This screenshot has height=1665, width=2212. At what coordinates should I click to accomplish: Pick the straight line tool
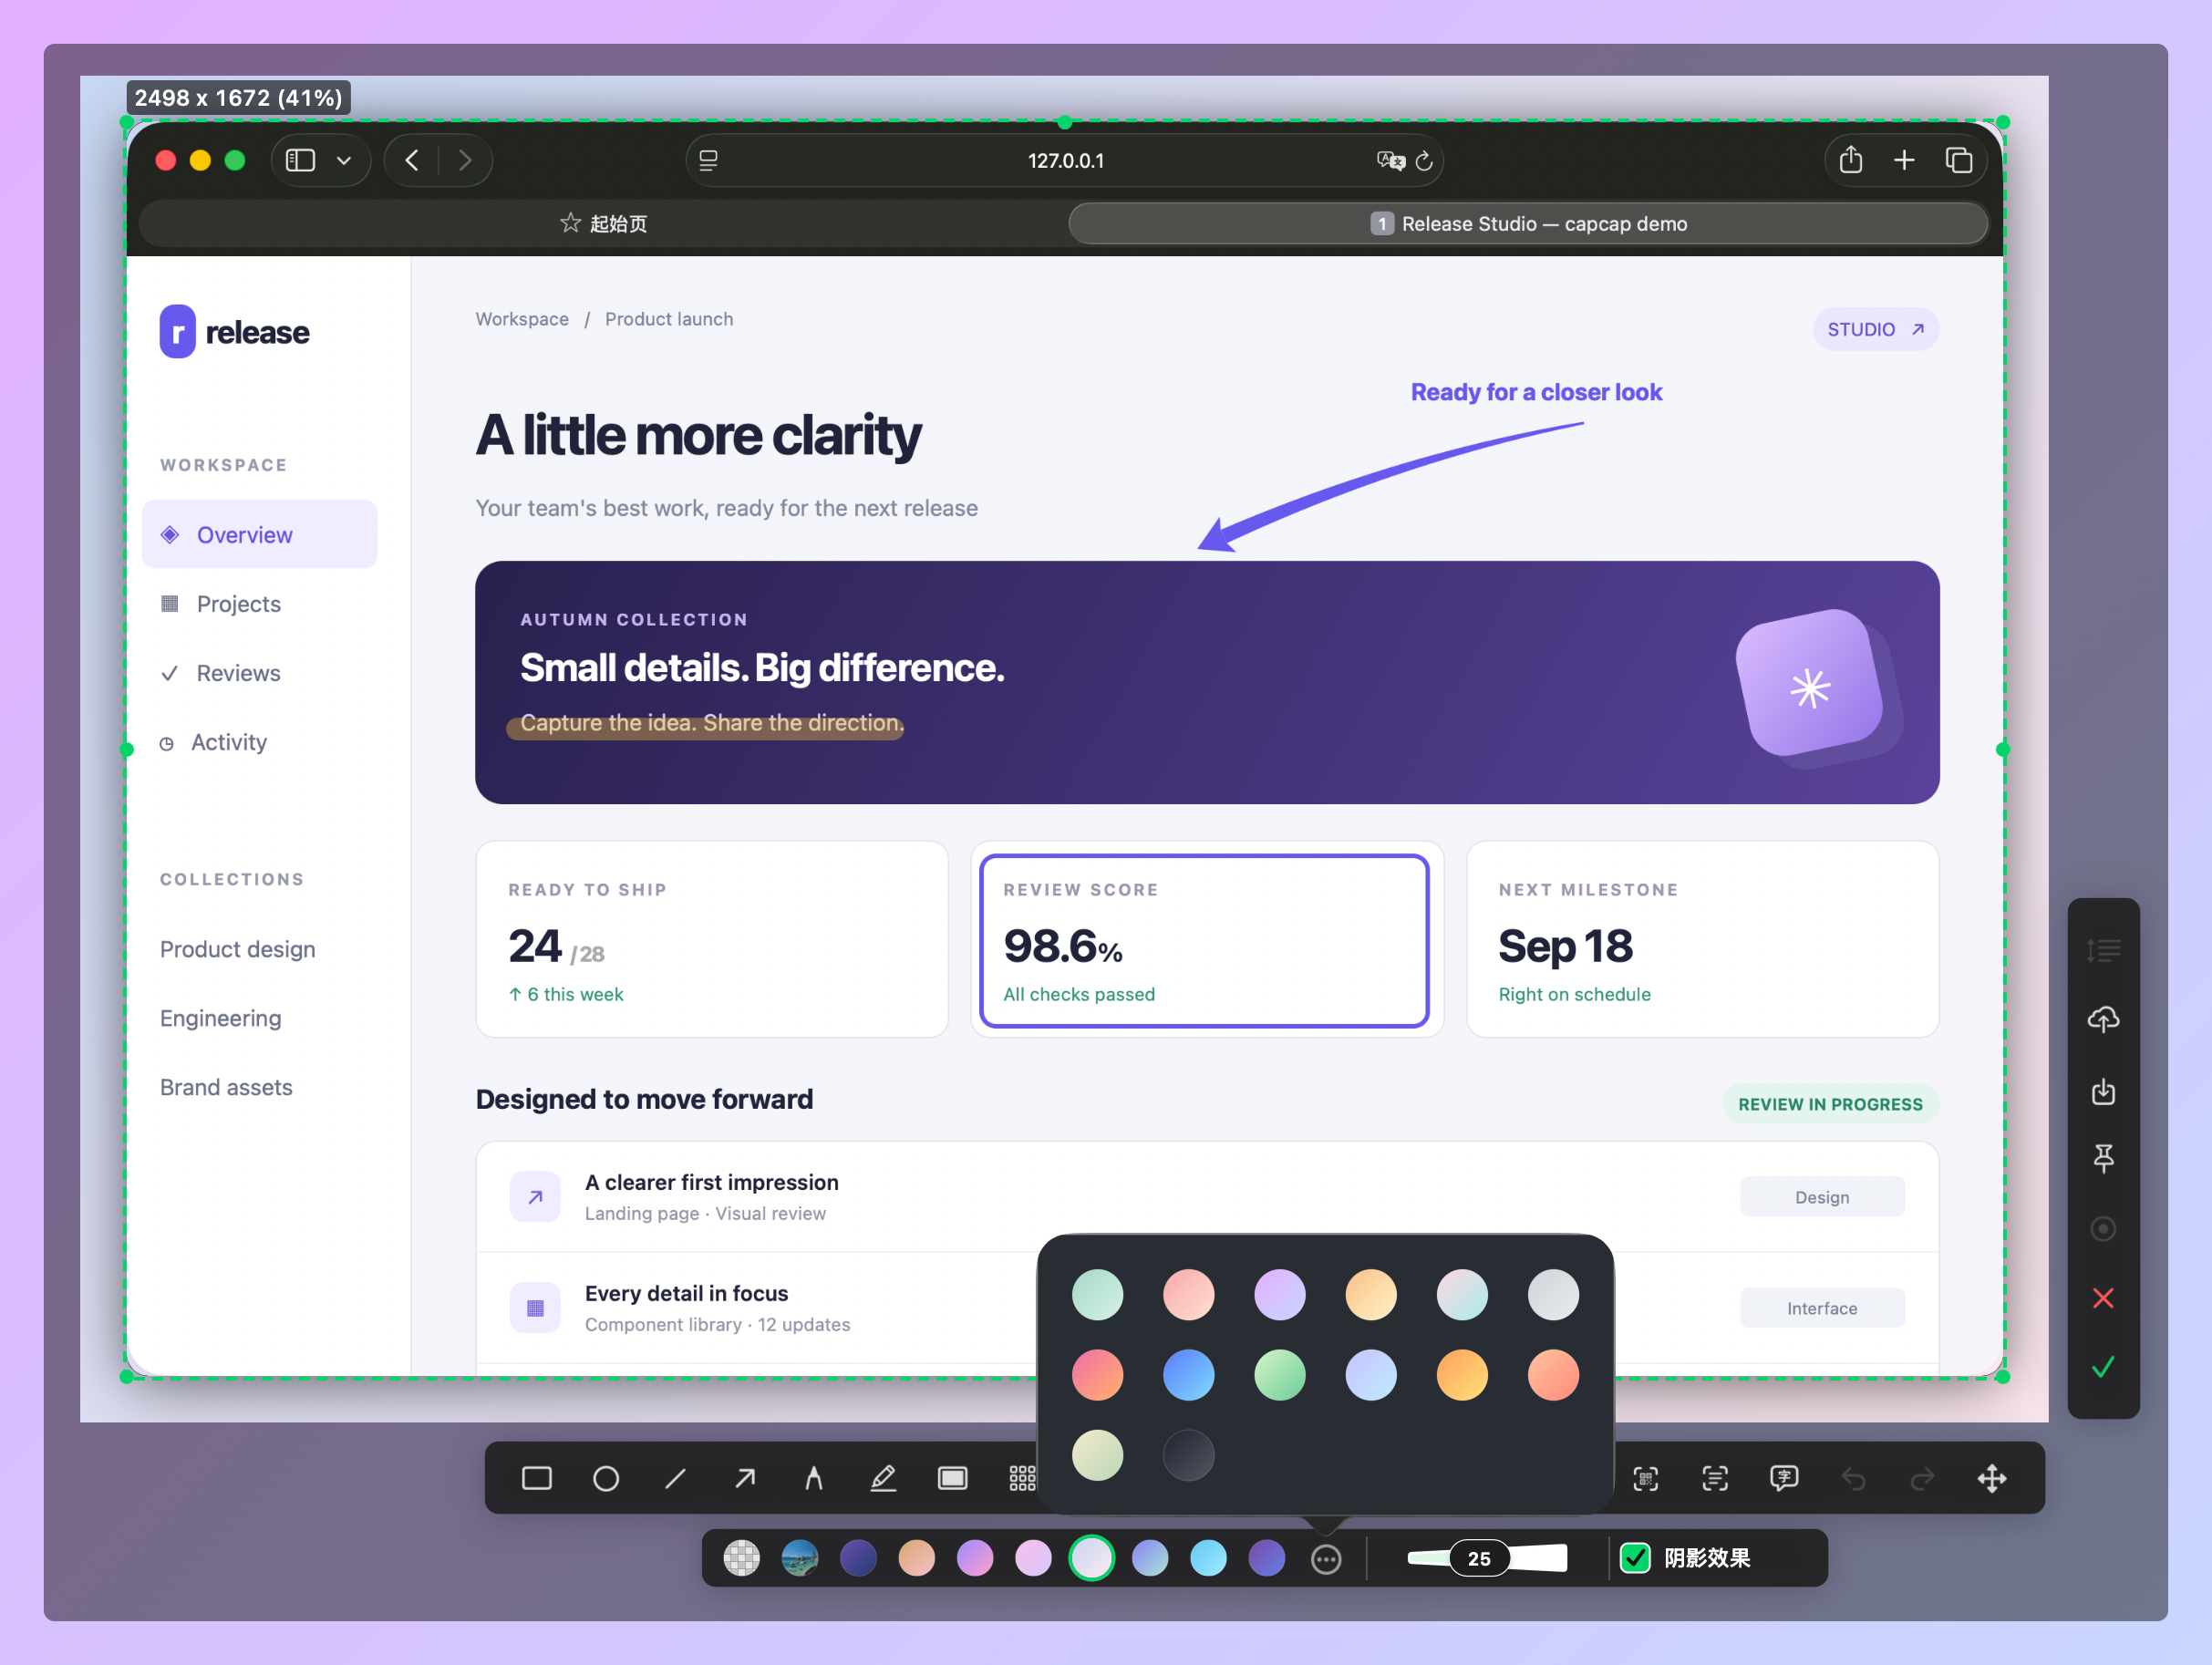pos(675,1478)
